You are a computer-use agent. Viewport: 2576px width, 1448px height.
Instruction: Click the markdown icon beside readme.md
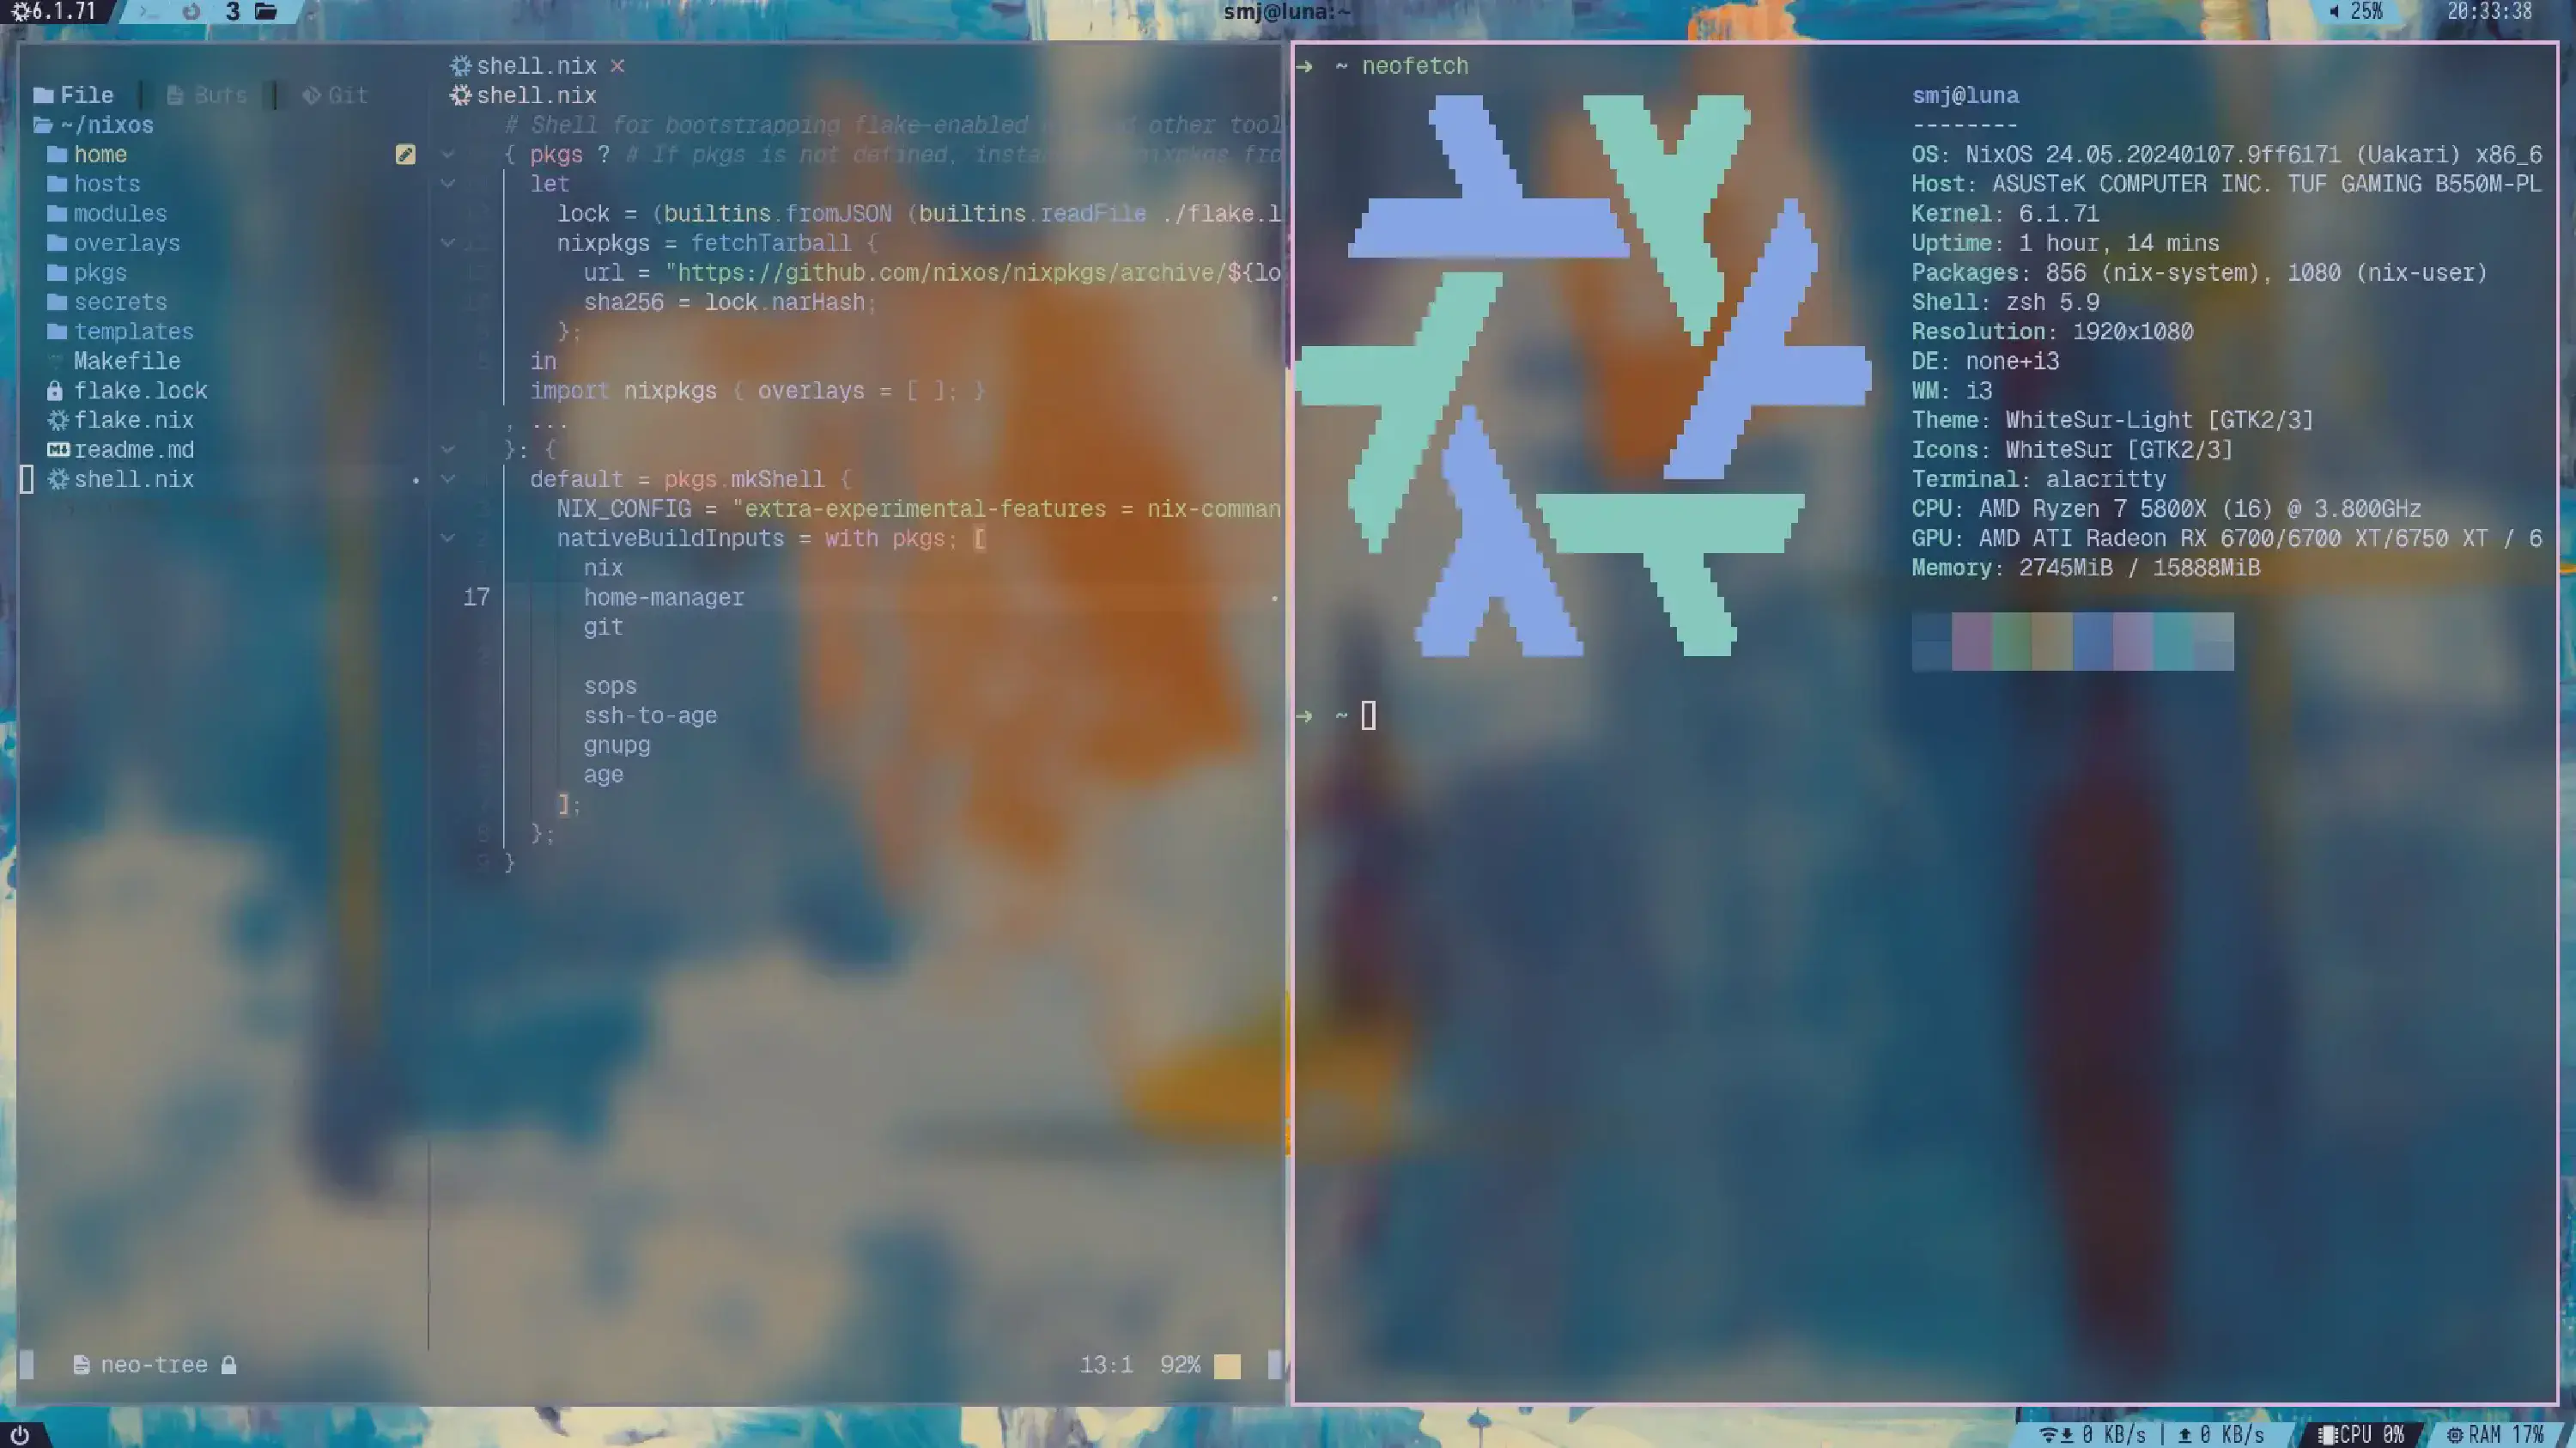(x=58, y=450)
